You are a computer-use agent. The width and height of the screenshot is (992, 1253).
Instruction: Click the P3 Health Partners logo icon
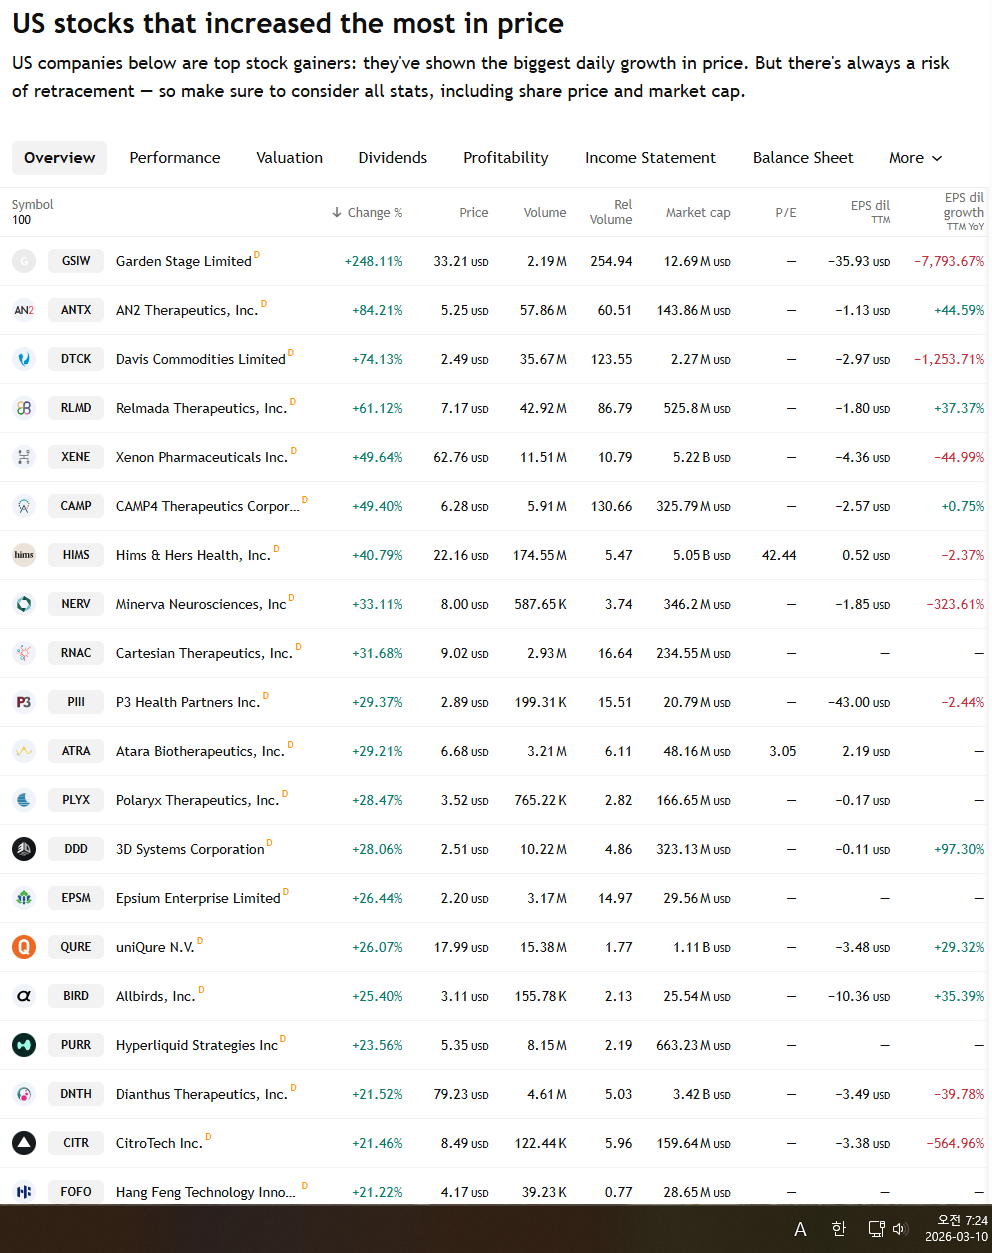pos(24,702)
